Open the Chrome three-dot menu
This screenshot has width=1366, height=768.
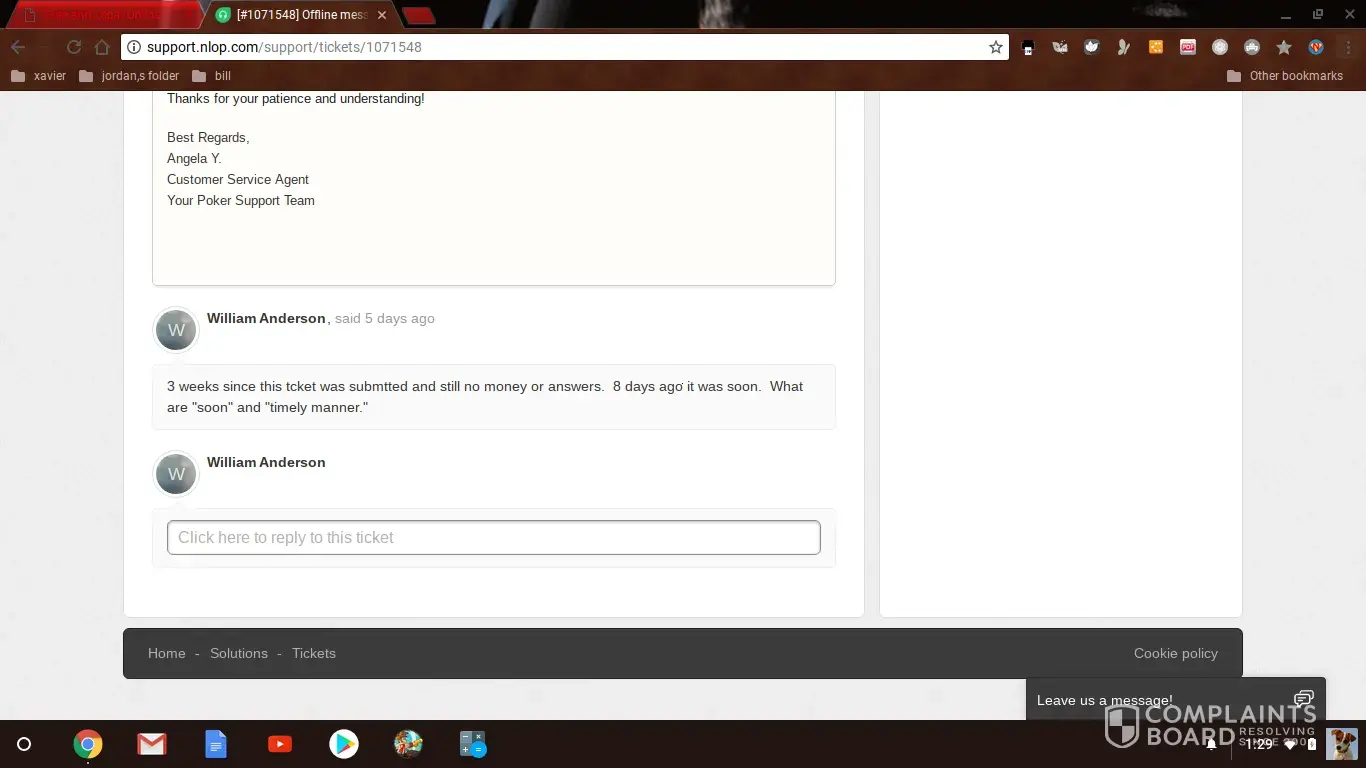point(1347,47)
